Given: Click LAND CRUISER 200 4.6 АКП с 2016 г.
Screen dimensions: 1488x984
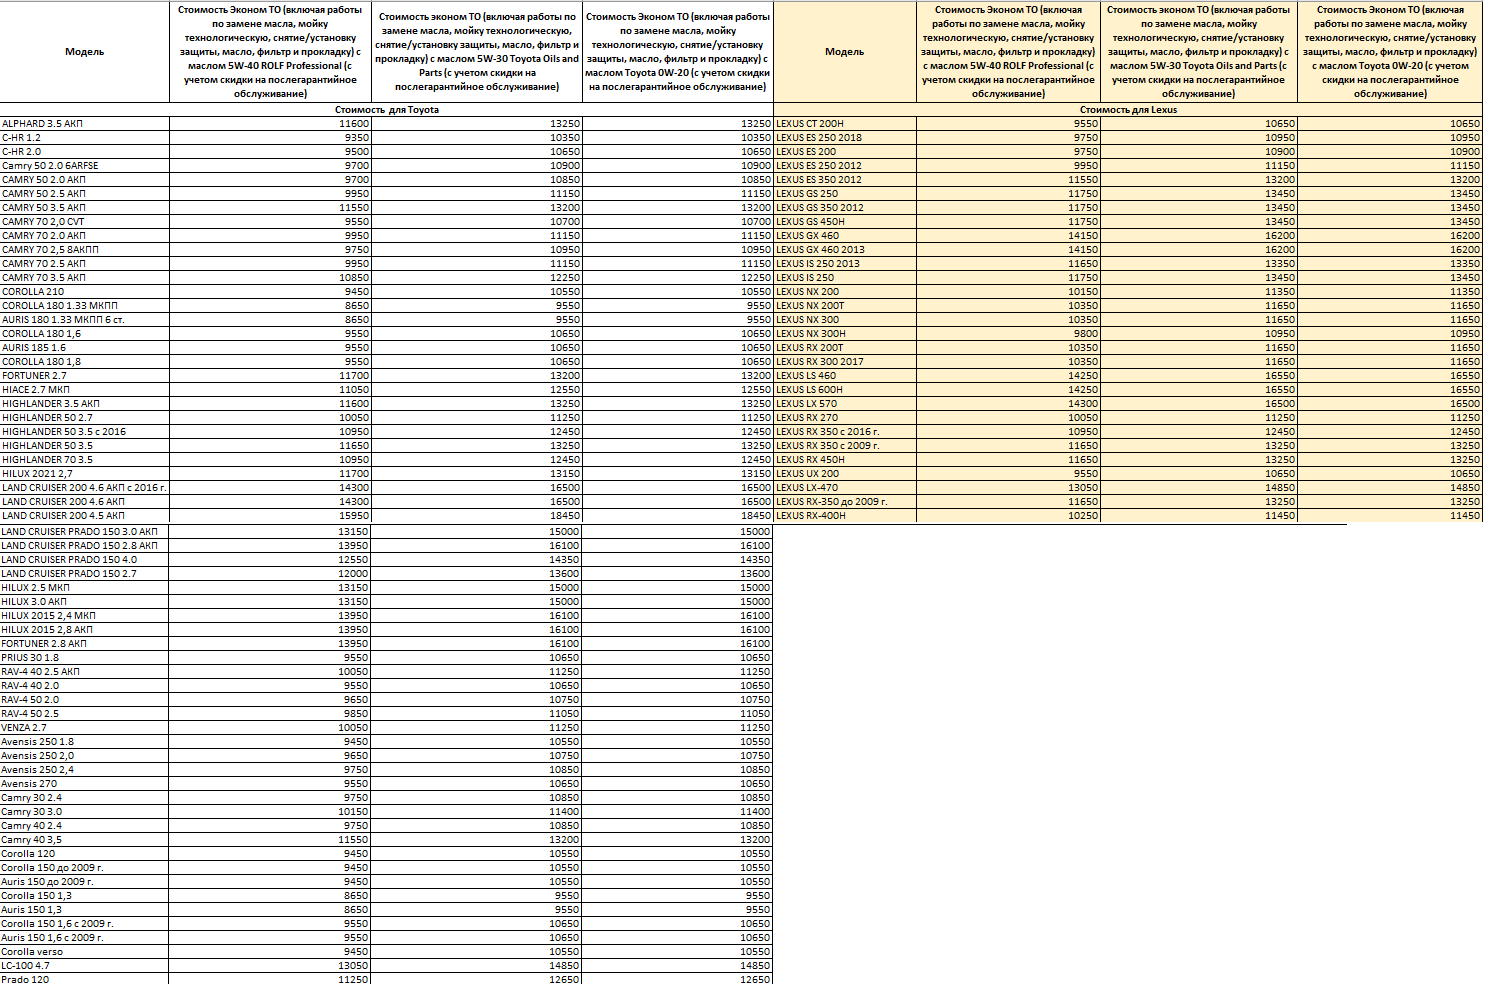Looking at the screenshot, I should pyautogui.click(x=85, y=488).
